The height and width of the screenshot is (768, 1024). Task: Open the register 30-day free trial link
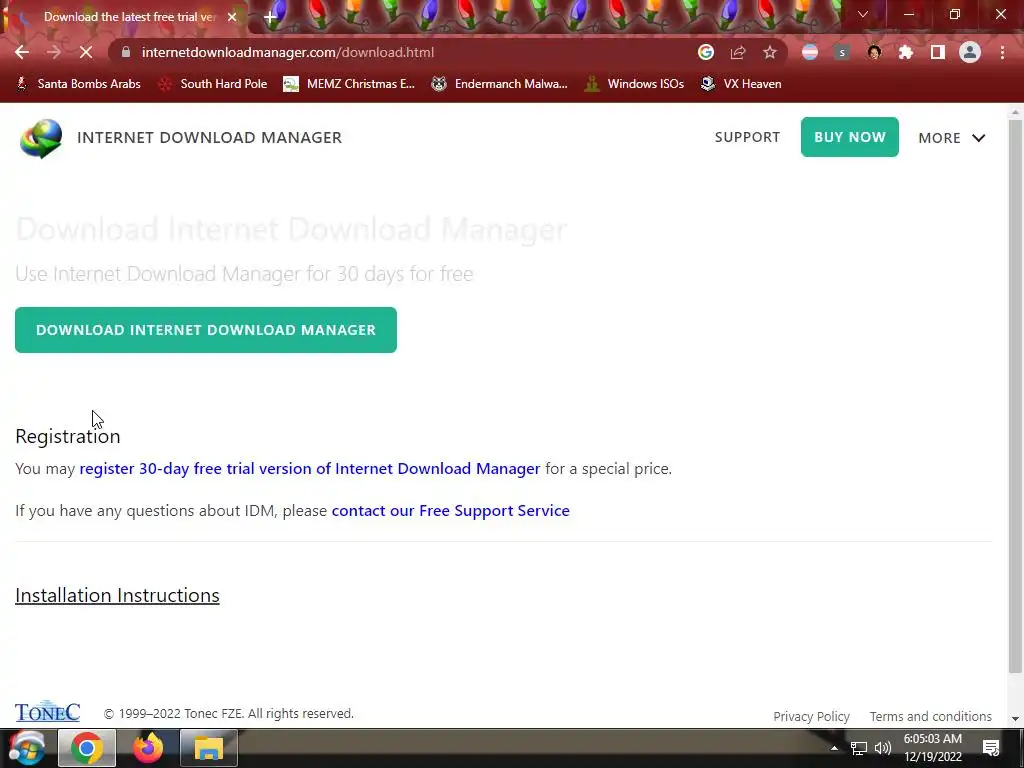310,469
